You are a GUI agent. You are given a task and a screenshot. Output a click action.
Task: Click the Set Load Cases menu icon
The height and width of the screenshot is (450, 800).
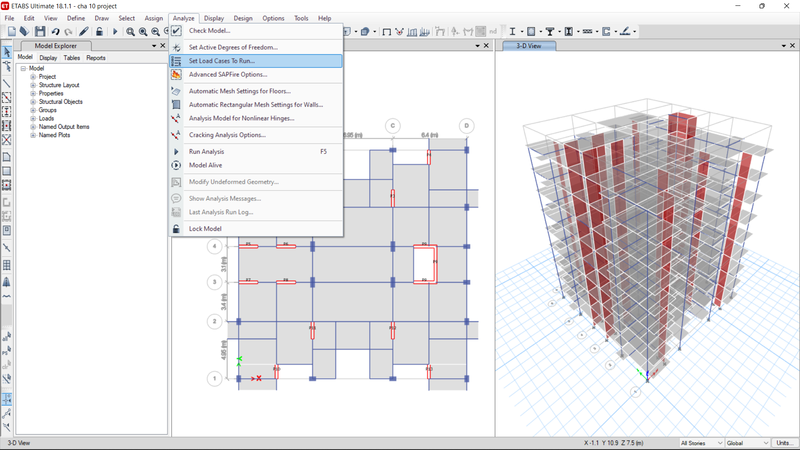tap(176, 61)
